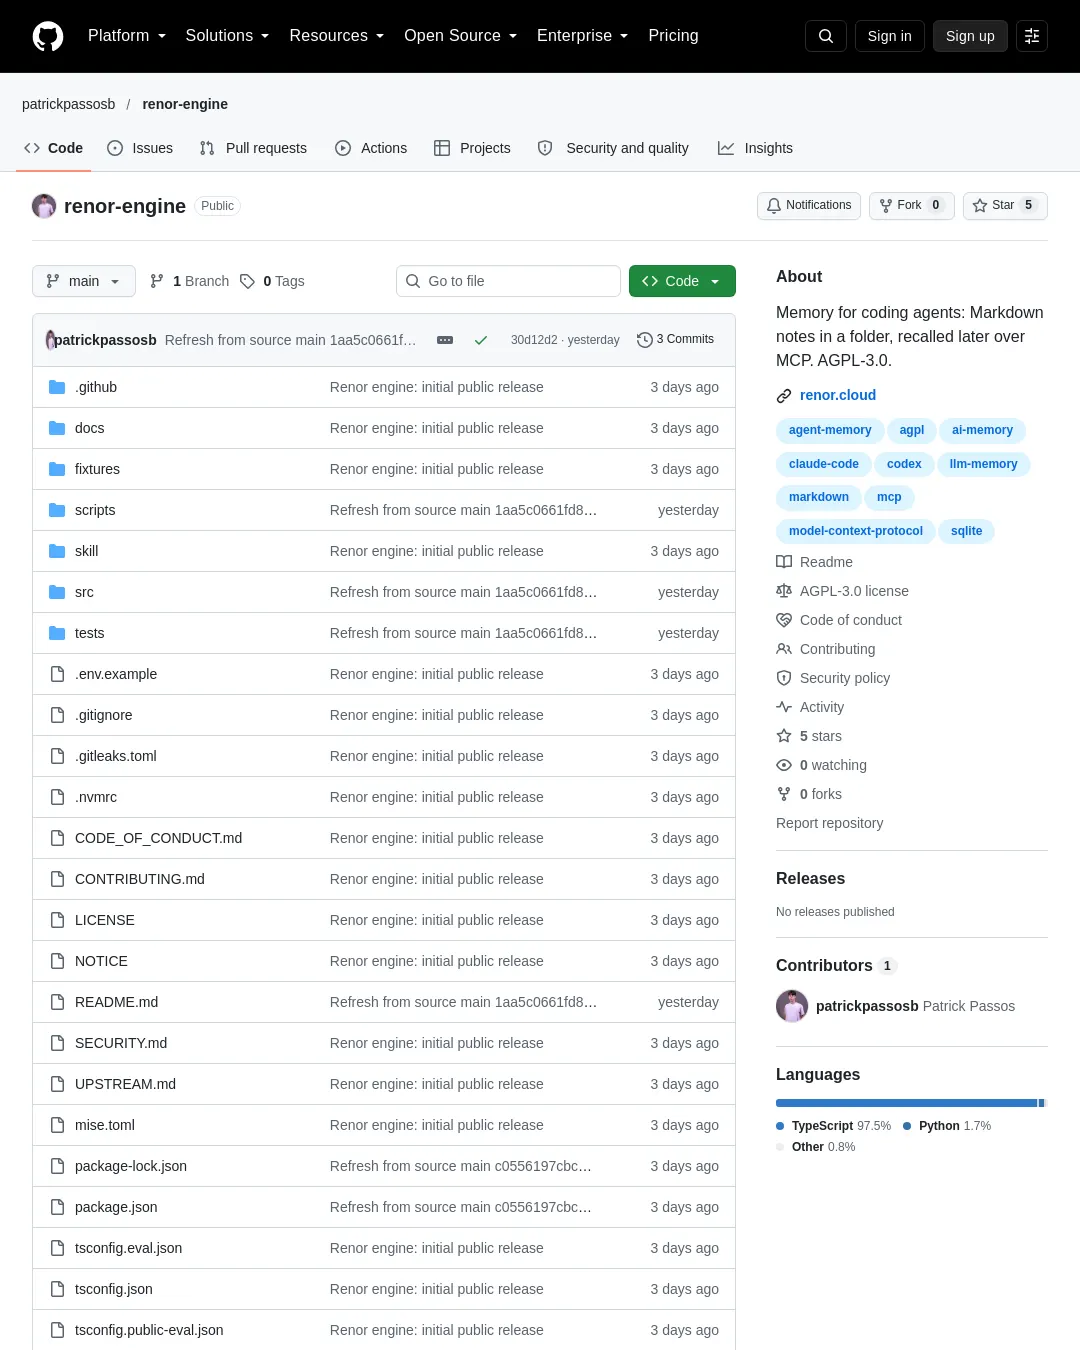Click the fixtures folder icon

57,469
